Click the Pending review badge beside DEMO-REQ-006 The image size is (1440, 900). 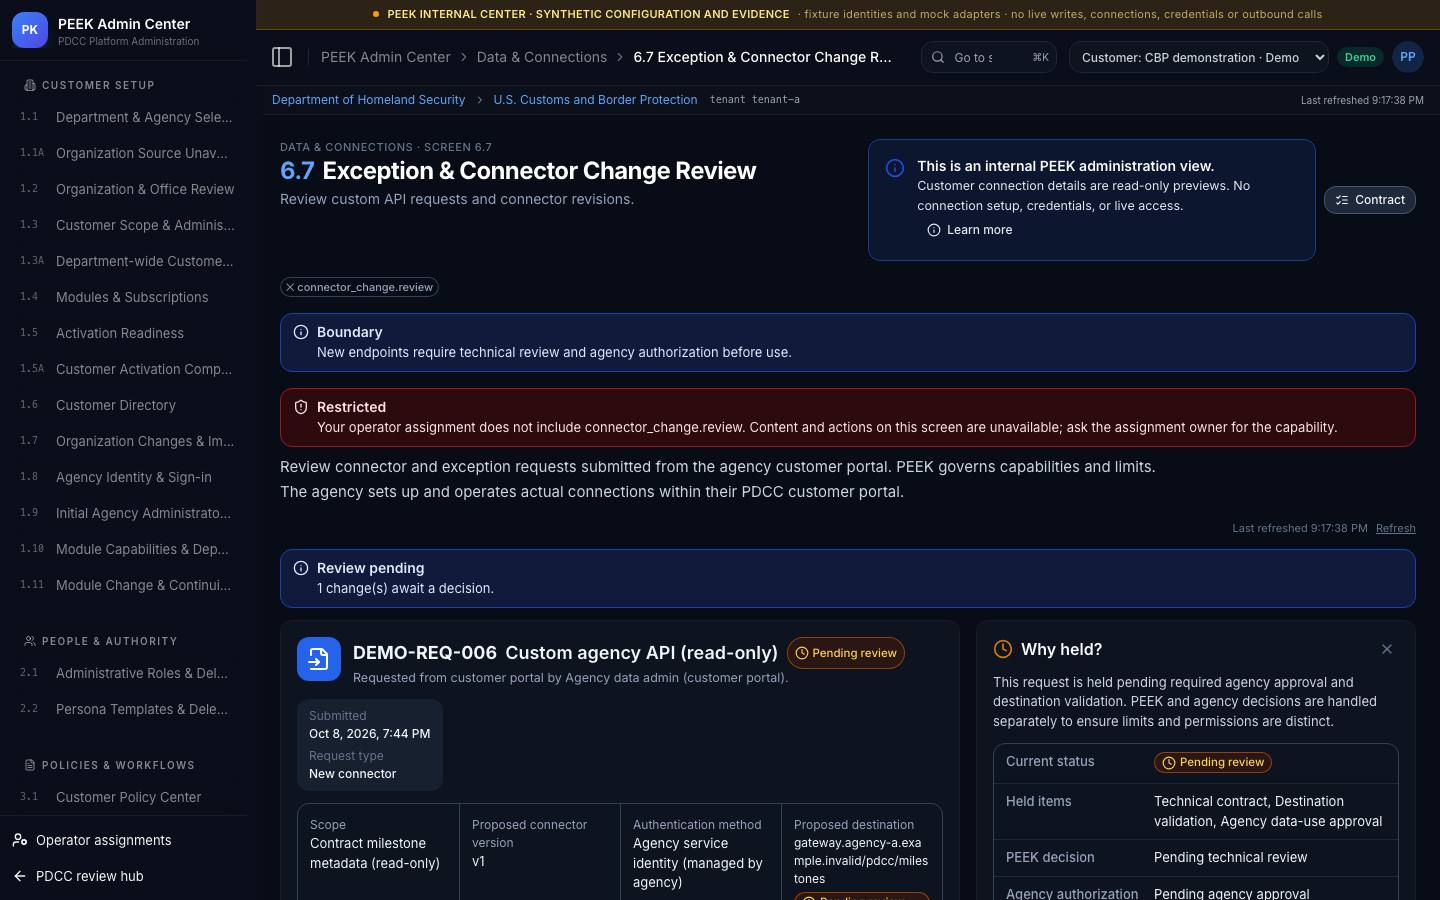[x=845, y=653]
